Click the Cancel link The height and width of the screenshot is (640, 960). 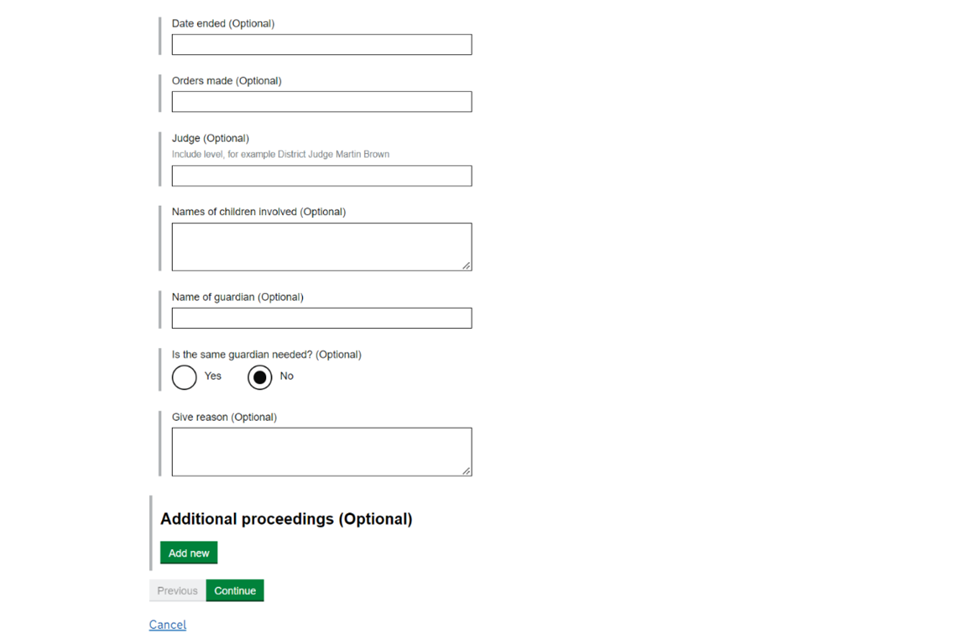(x=167, y=625)
